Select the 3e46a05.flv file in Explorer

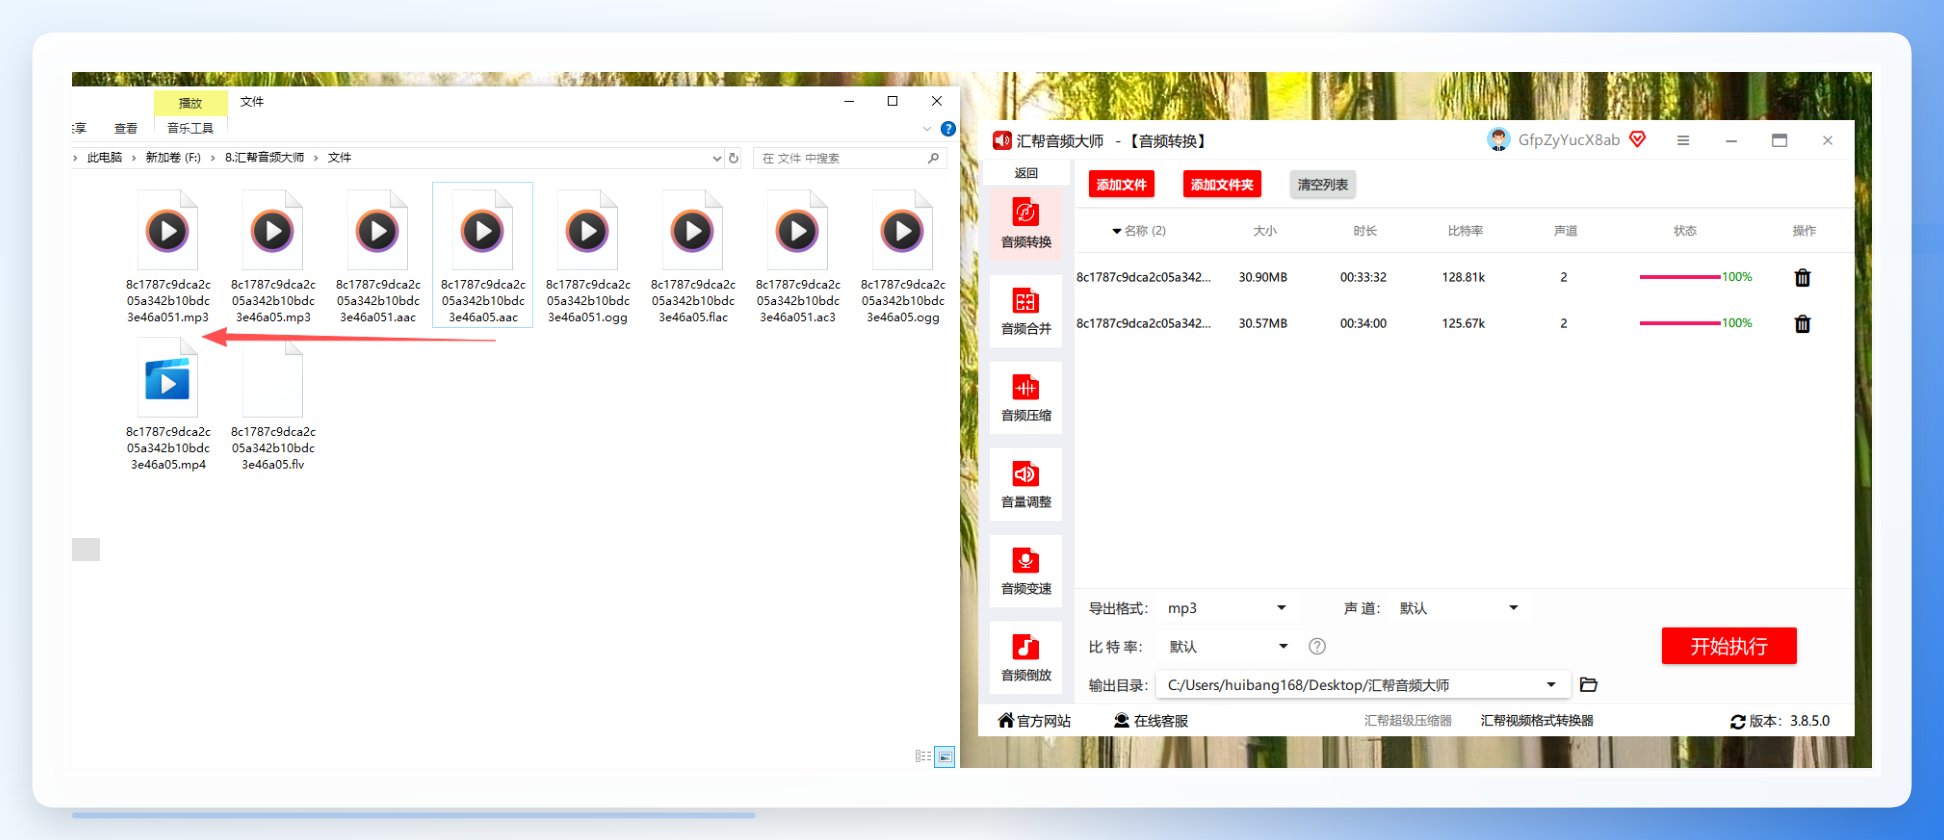(x=273, y=404)
